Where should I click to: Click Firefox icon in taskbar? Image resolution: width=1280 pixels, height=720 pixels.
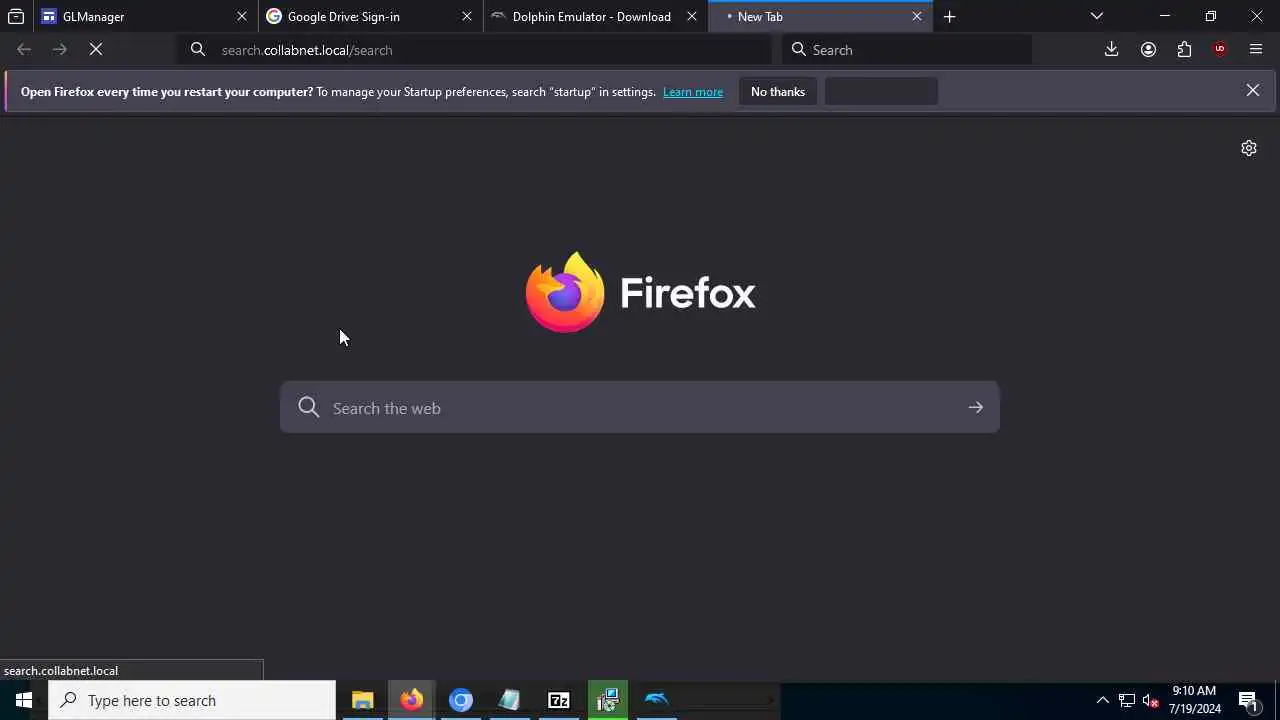click(411, 700)
